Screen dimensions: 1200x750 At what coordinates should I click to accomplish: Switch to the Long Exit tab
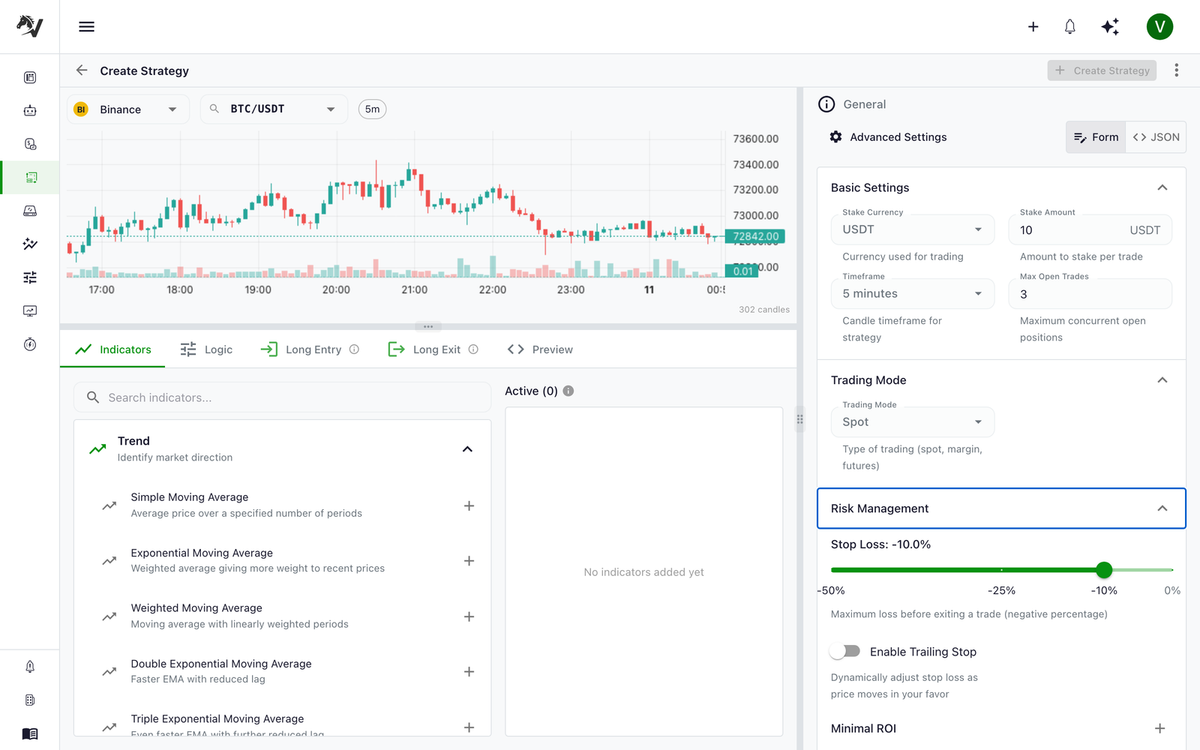(432, 349)
